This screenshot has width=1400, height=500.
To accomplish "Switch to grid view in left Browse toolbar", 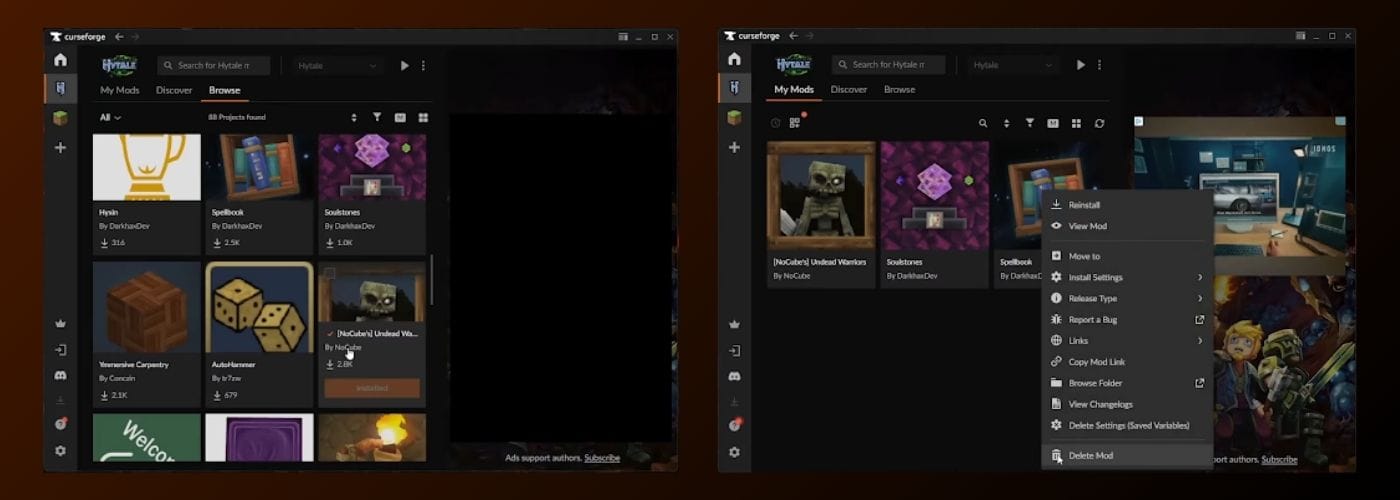I will tap(423, 117).
